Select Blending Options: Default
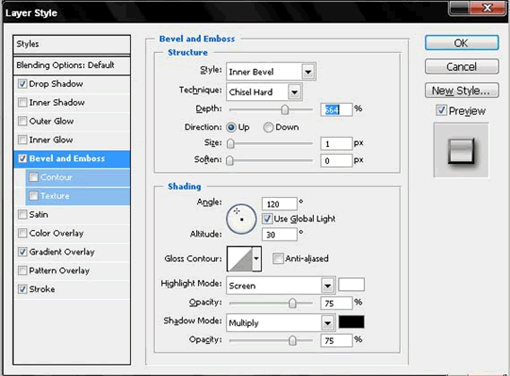Screen dimensions: 510x376 (x=72, y=65)
